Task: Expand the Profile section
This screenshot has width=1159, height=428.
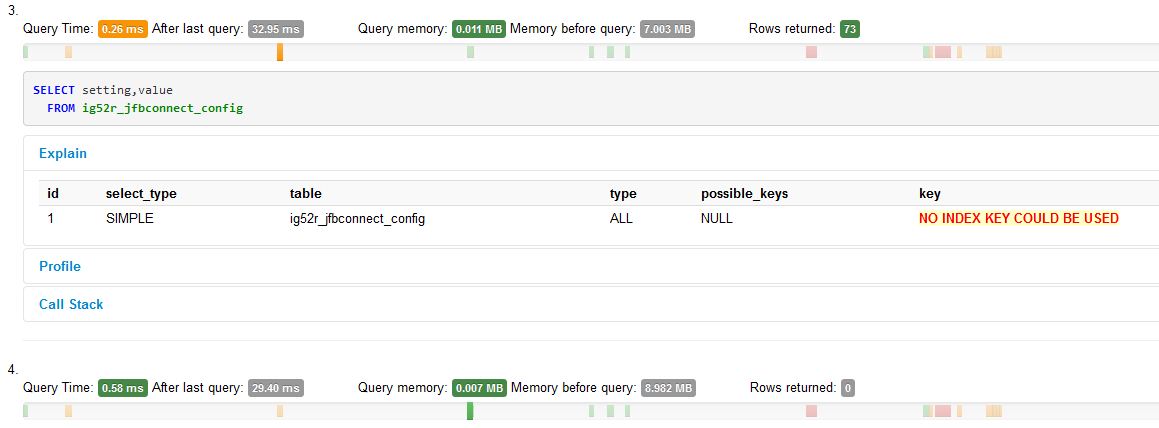Action: (x=60, y=266)
